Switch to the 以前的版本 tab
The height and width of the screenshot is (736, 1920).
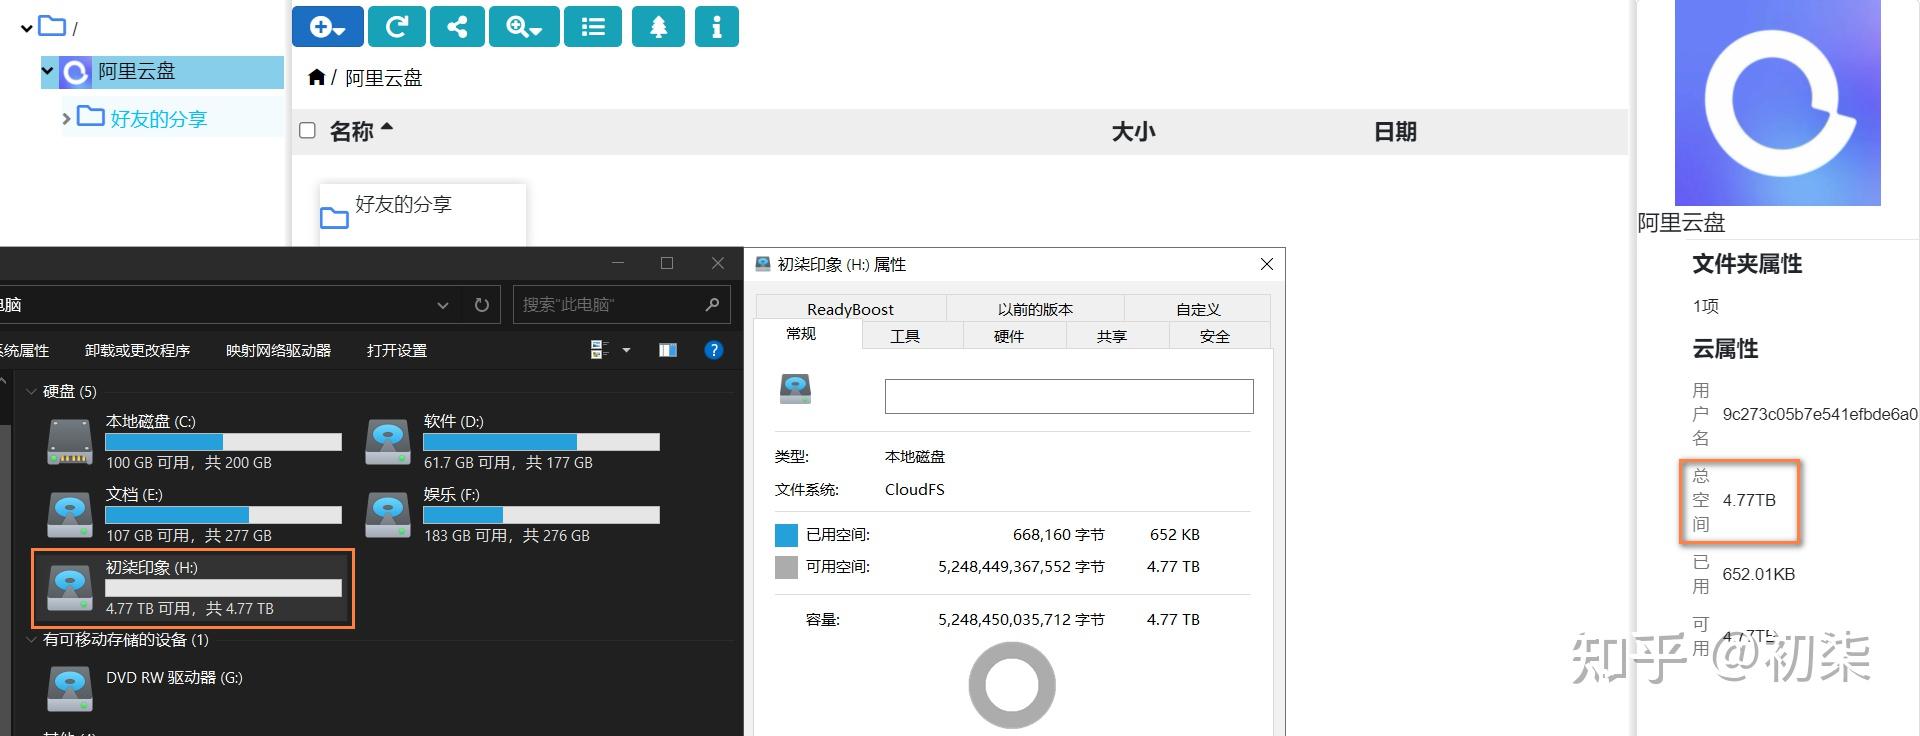coord(1035,309)
